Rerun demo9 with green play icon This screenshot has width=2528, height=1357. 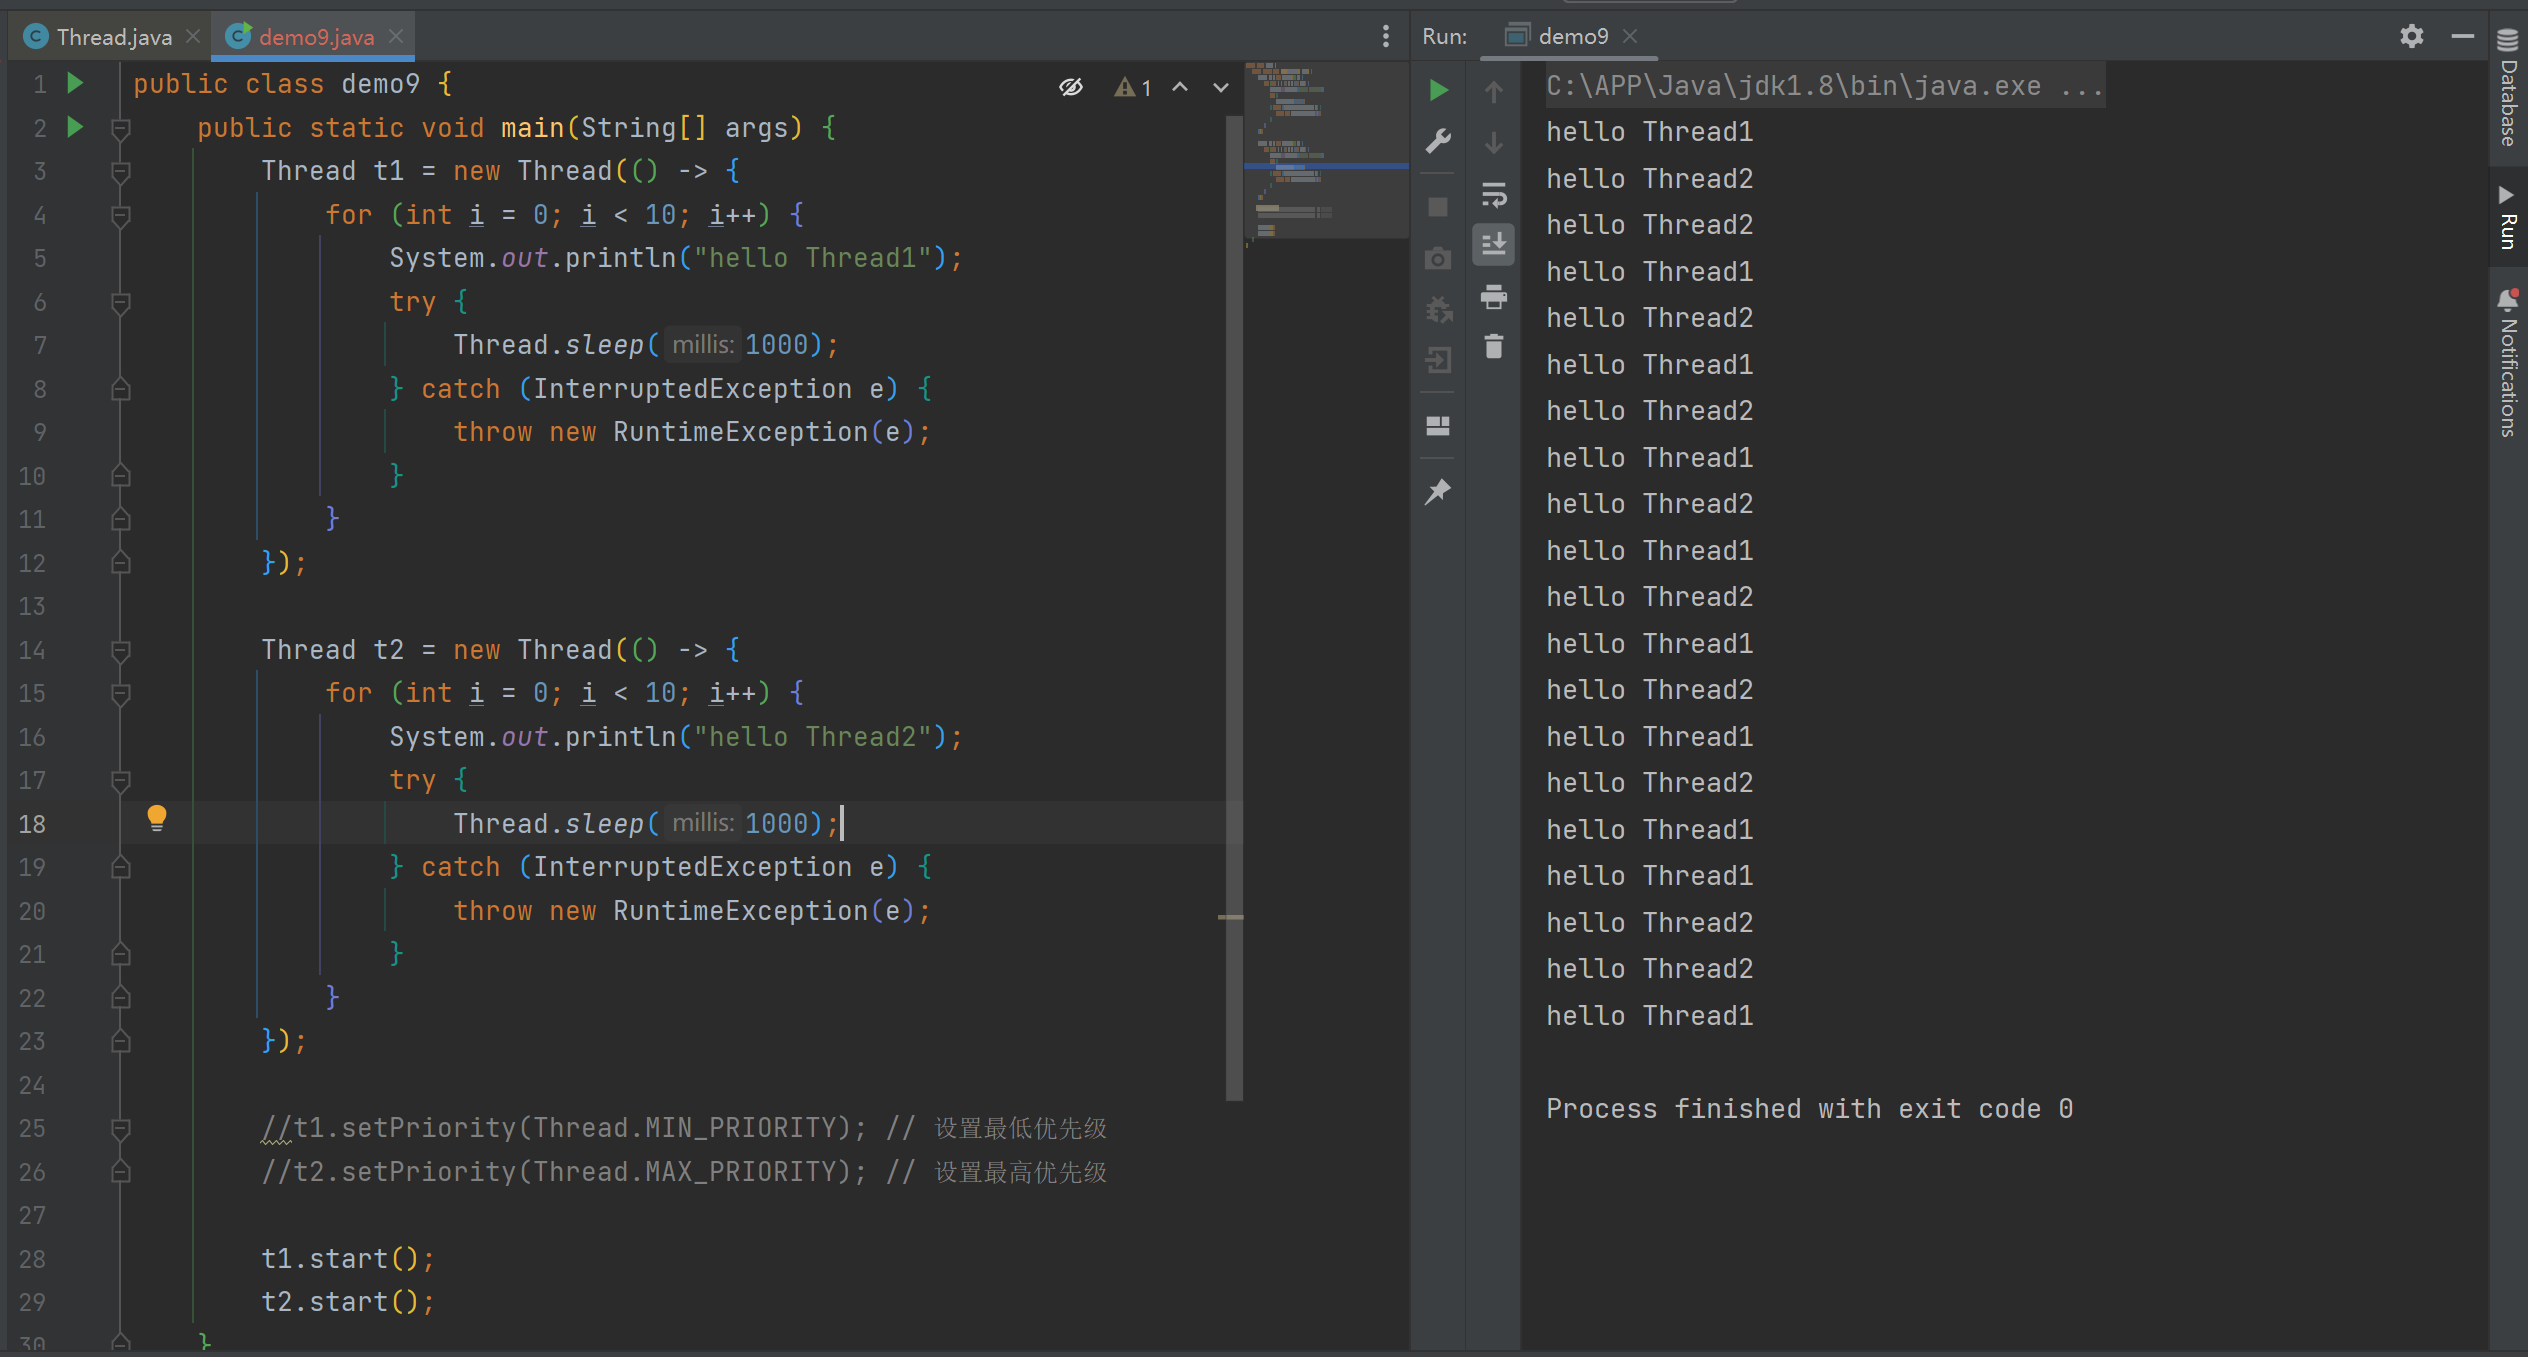tap(1438, 90)
